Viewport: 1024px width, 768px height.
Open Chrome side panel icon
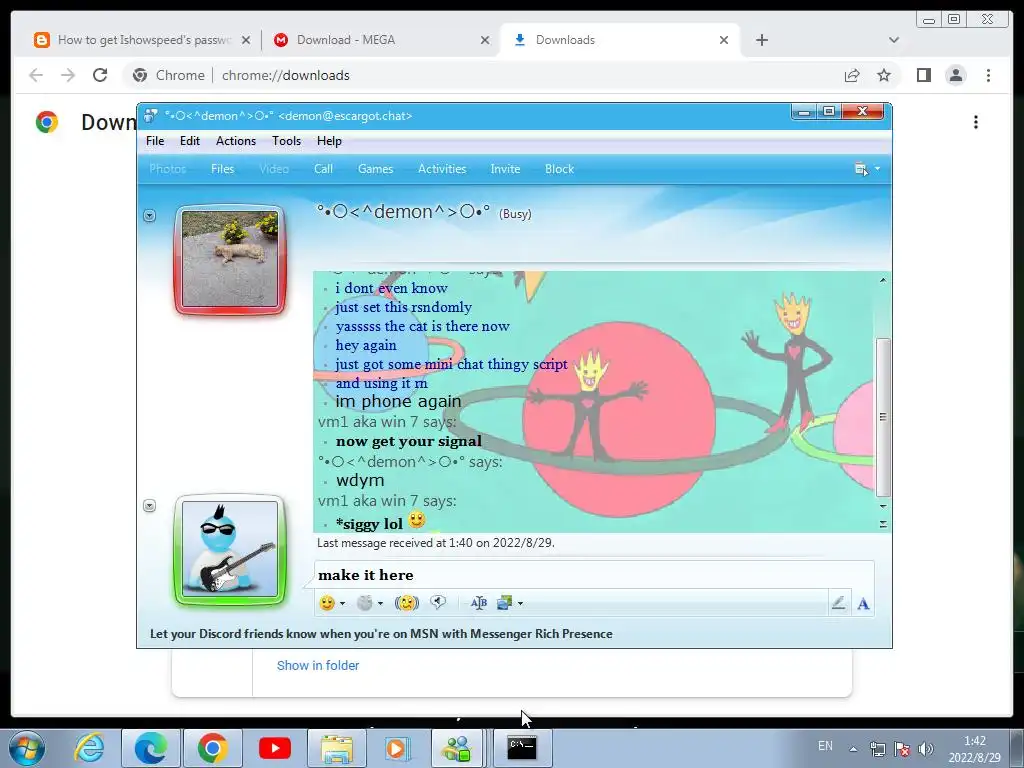pos(923,75)
